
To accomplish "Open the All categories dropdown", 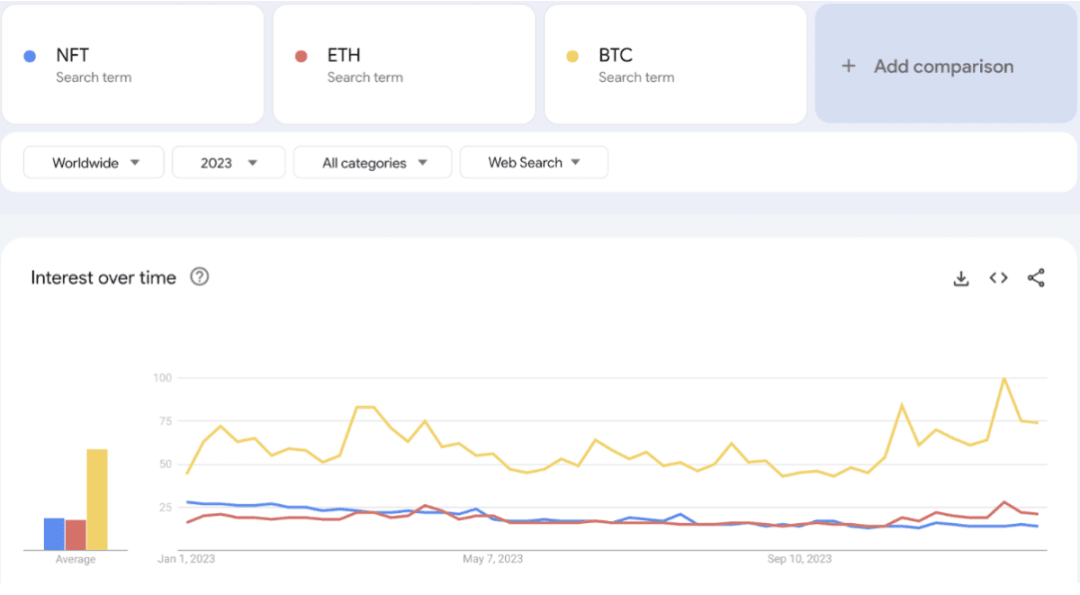I will coord(373,162).
